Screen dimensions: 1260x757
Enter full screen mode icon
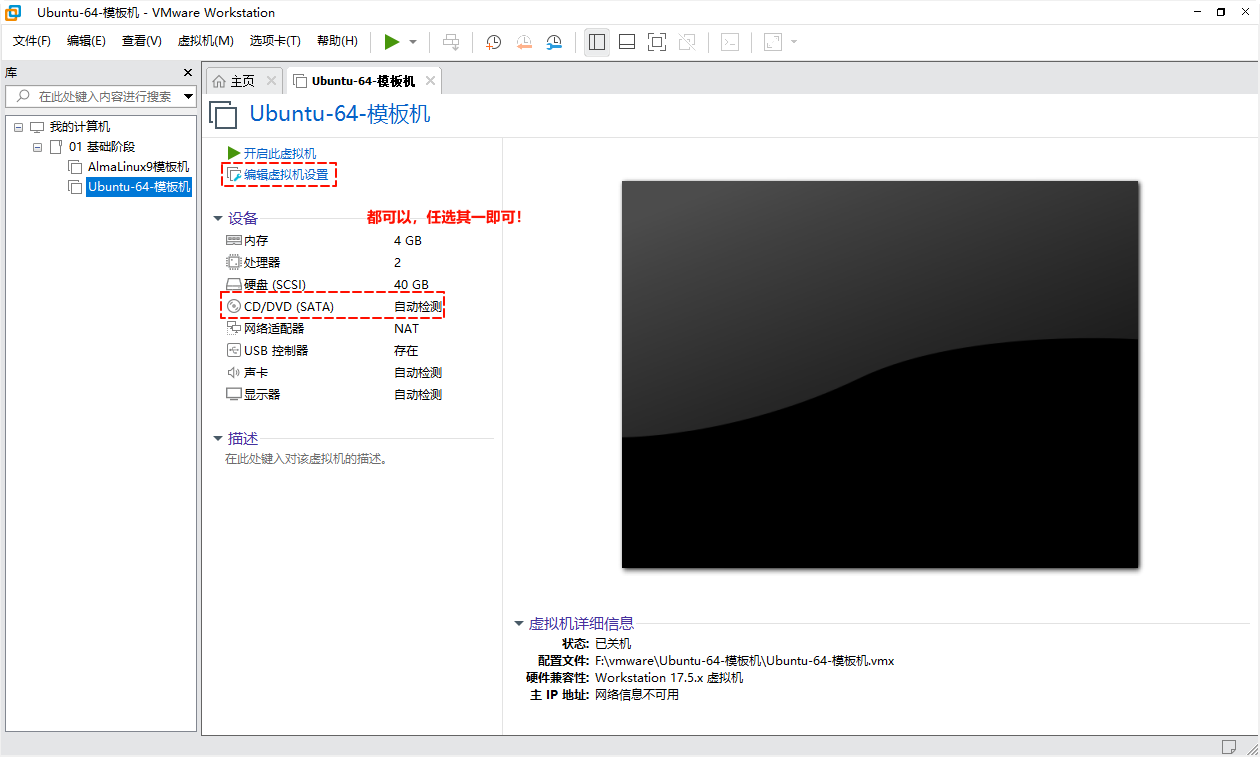tap(656, 42)
